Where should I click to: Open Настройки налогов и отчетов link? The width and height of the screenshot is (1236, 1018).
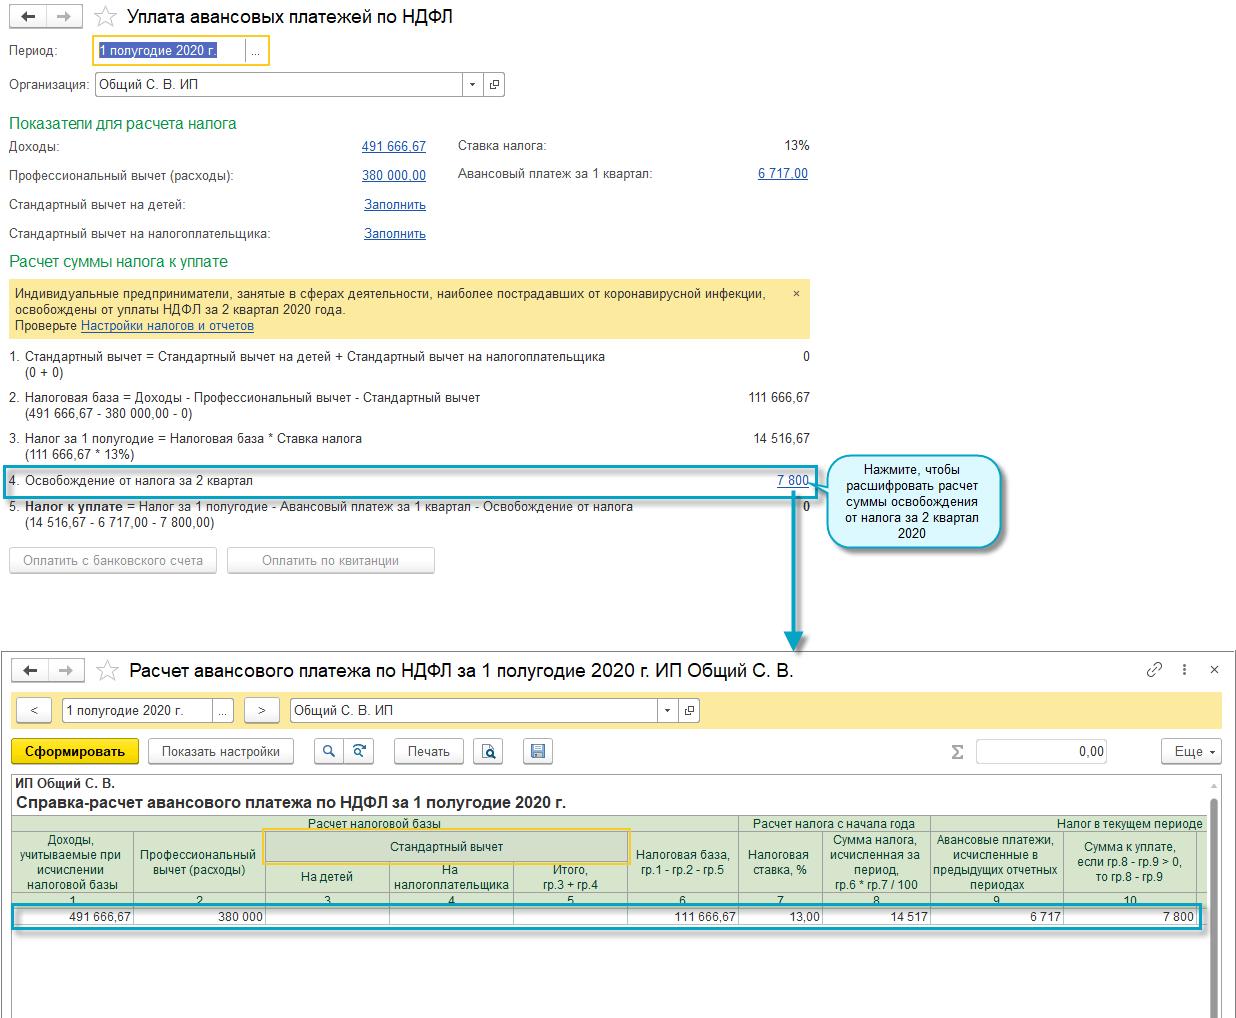point(167,326)
